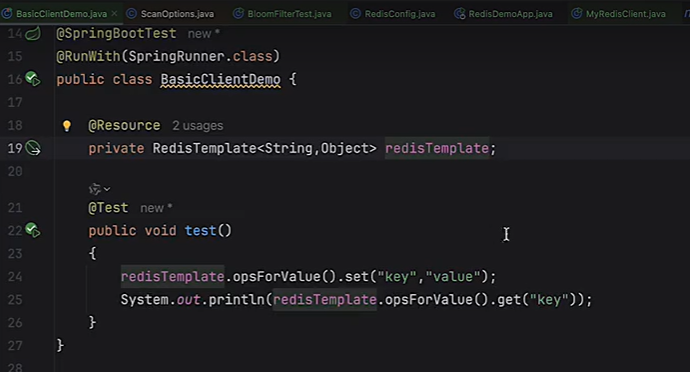Click line number 20 in the gutter
The image size is (690, 372).
tap(15, 171)
